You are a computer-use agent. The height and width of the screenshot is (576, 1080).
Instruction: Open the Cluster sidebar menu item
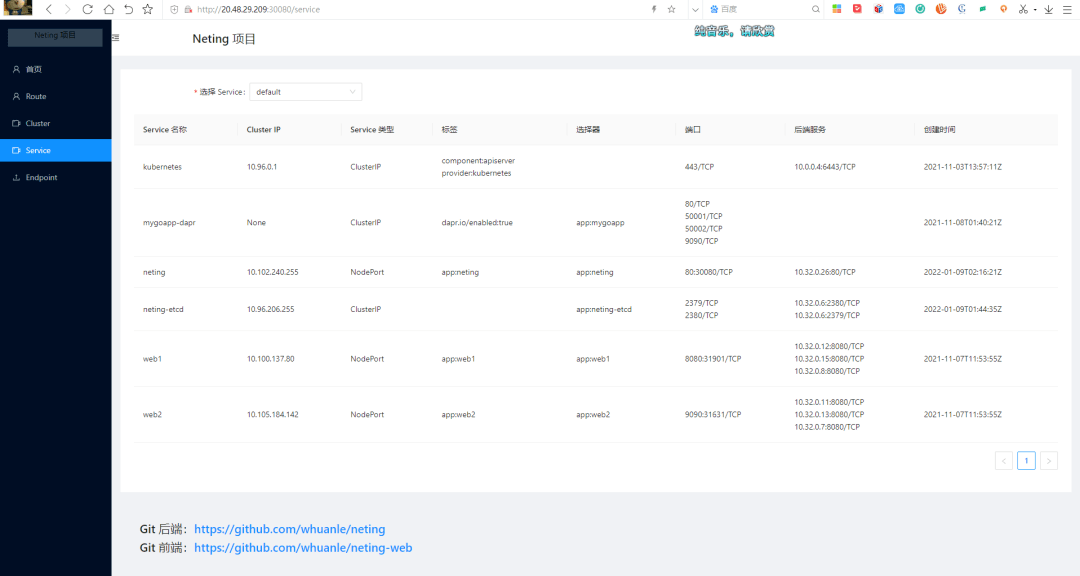point(56,123)
